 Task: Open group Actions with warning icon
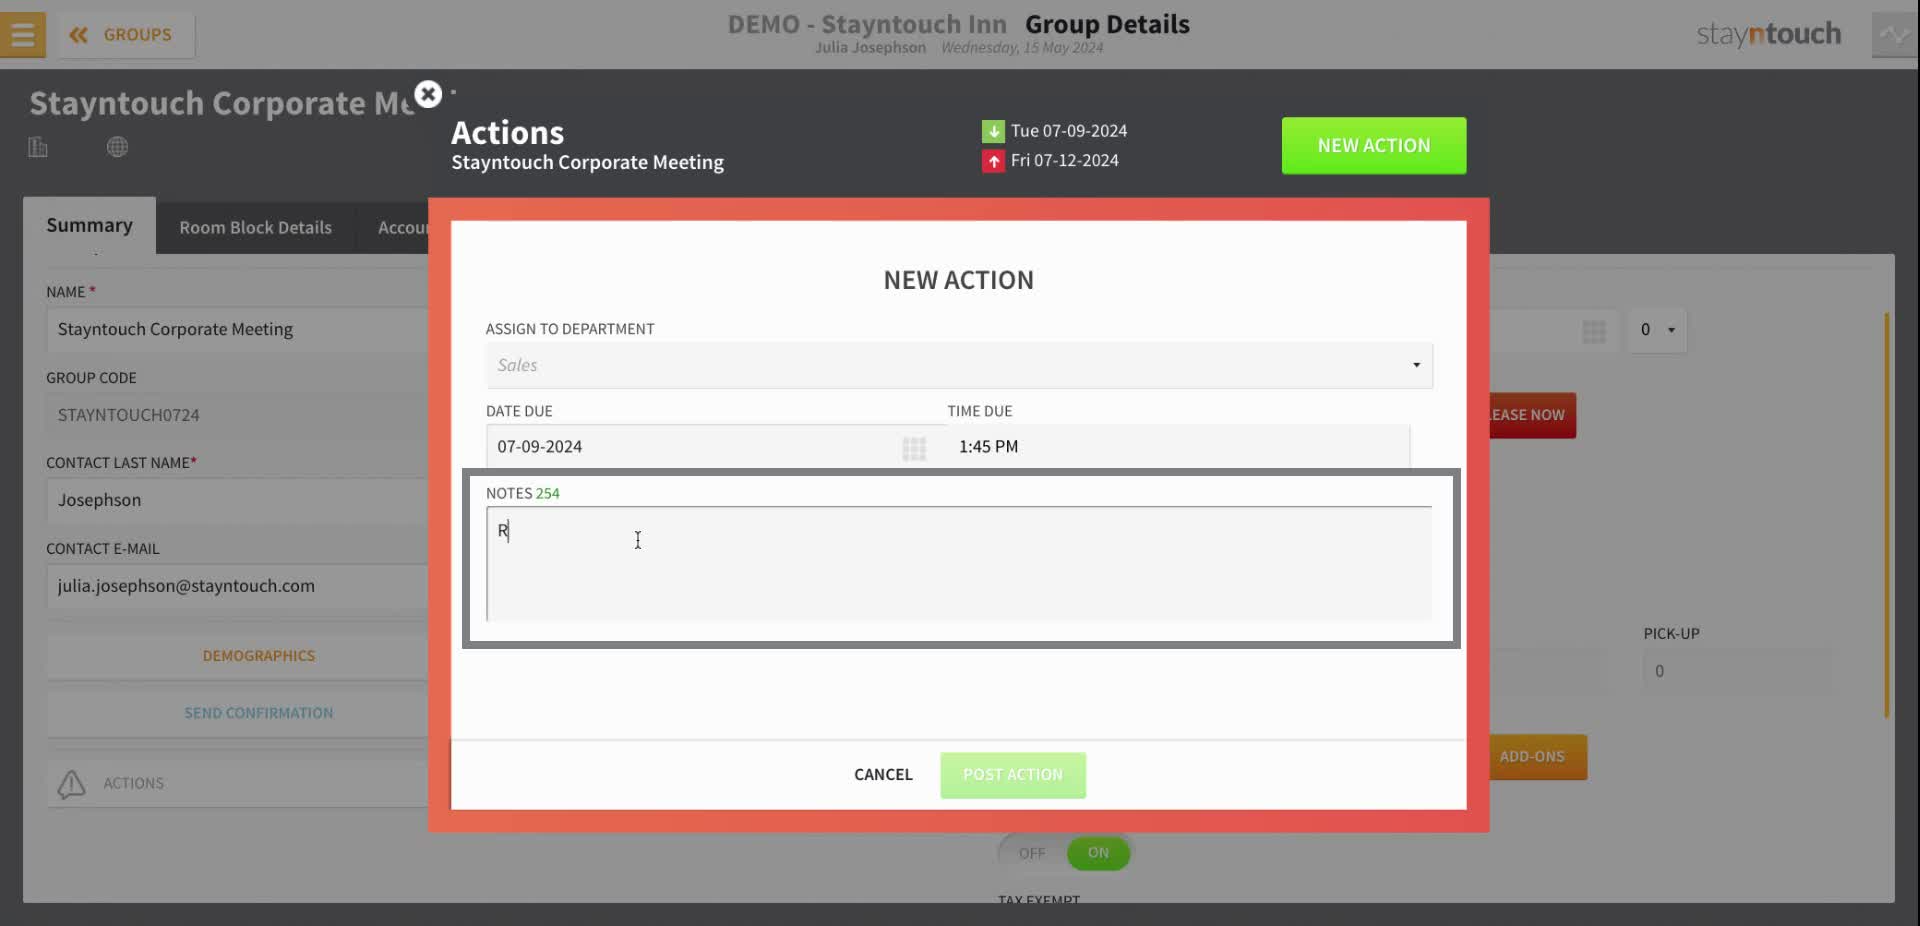click(x=237, y=784)
